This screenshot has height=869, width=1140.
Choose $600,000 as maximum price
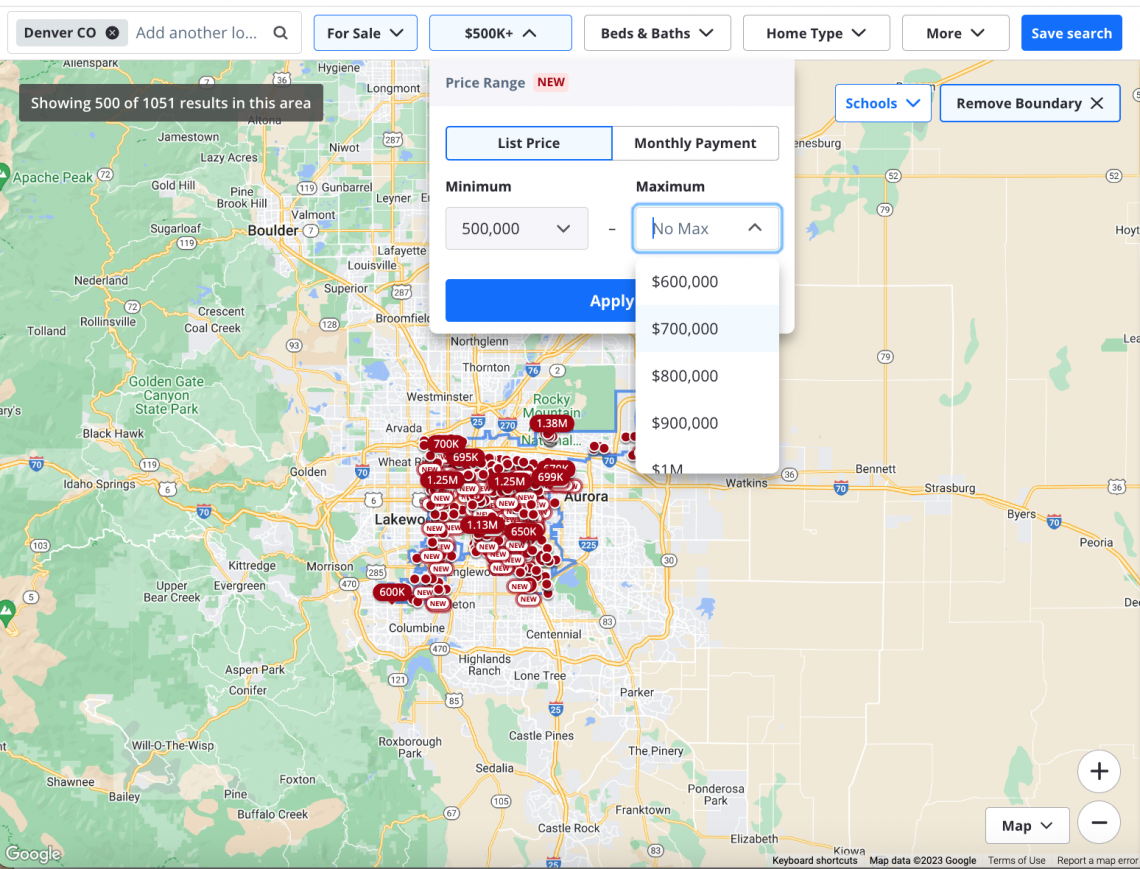pyautogui.click(x=707, y=281)
